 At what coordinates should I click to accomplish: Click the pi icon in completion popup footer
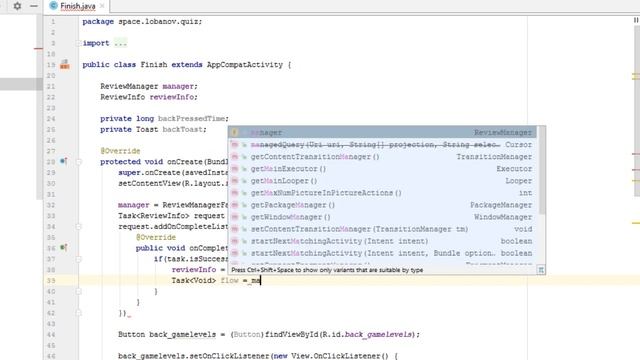point(540,270)
